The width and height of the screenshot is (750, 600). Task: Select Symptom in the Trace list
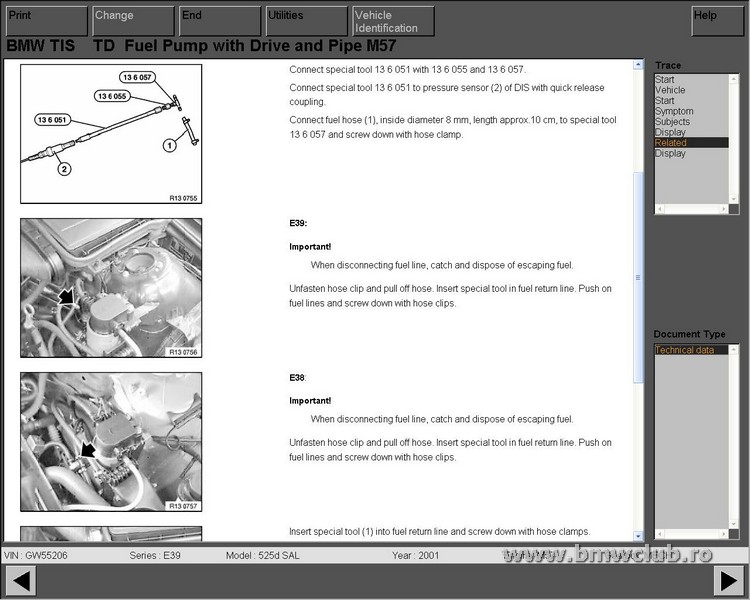[674, 111]
